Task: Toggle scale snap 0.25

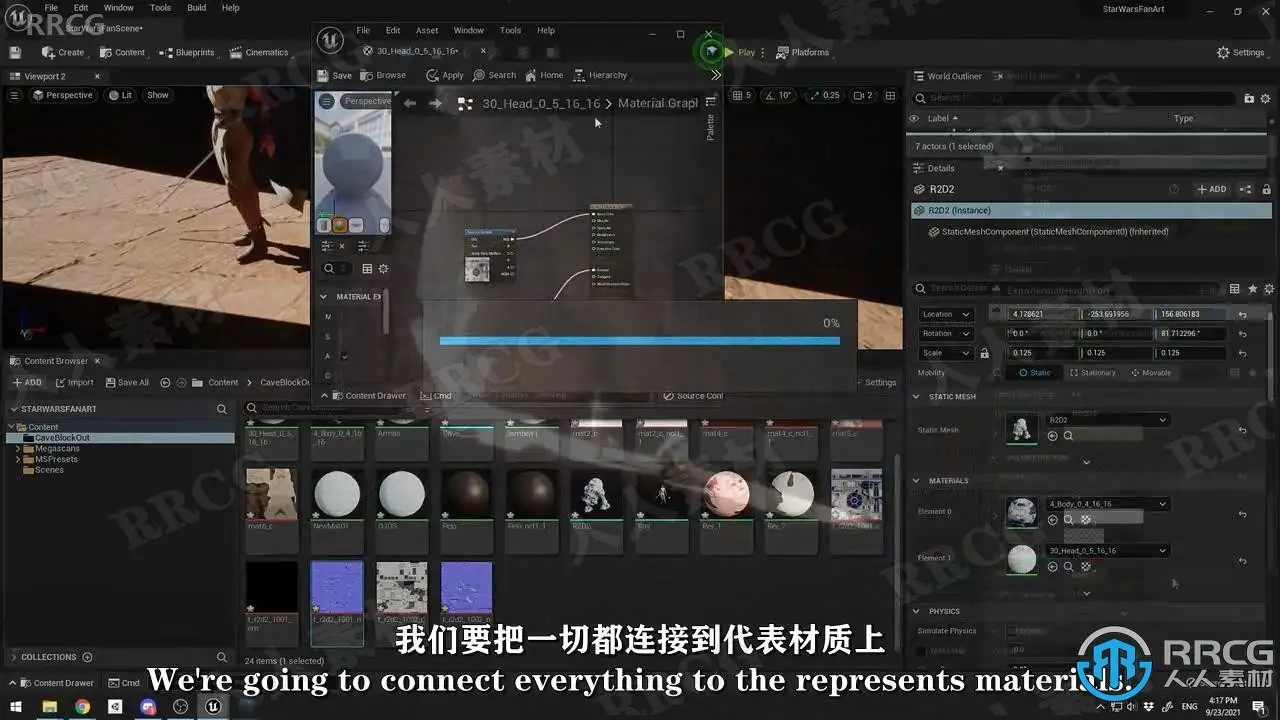Action: (825, 95)
